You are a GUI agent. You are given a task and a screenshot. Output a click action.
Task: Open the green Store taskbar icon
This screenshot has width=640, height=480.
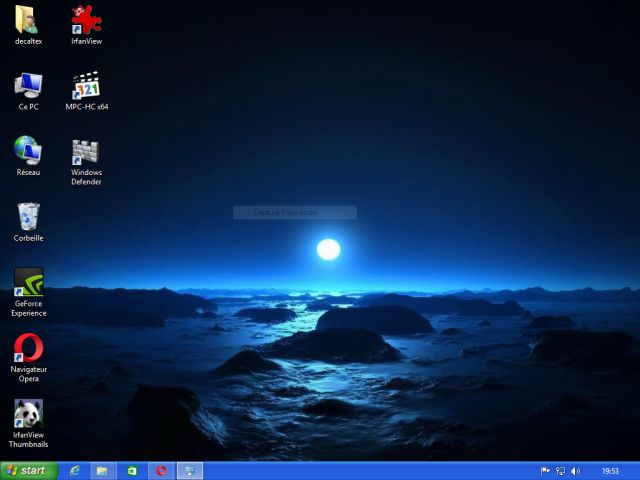(132, 471)
